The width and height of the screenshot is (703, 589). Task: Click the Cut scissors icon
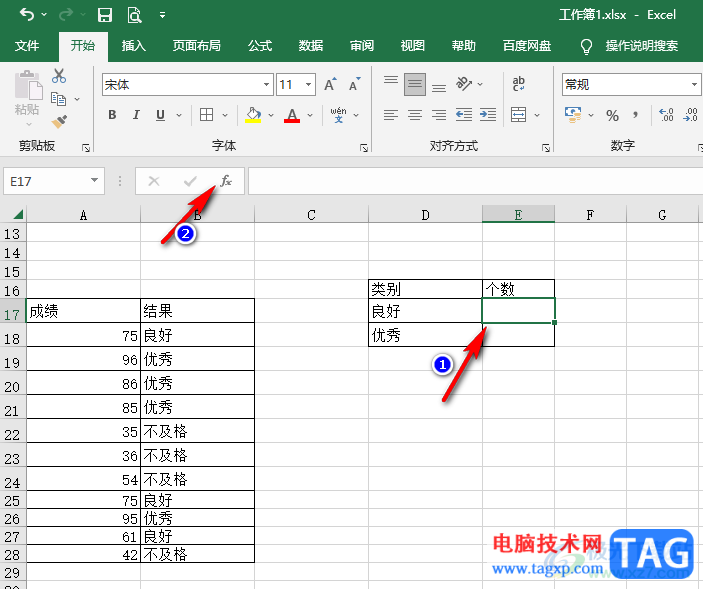[59, 76]
